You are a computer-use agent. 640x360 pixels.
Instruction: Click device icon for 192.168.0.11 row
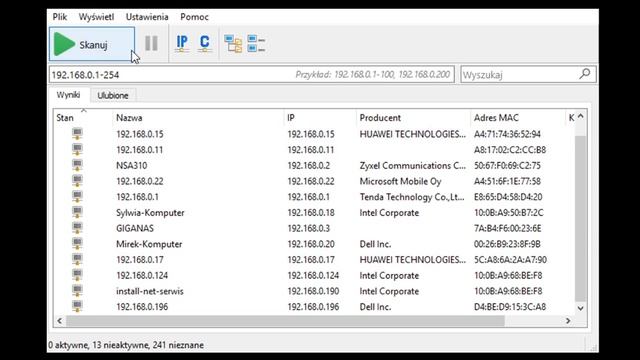tap(77, 149)
